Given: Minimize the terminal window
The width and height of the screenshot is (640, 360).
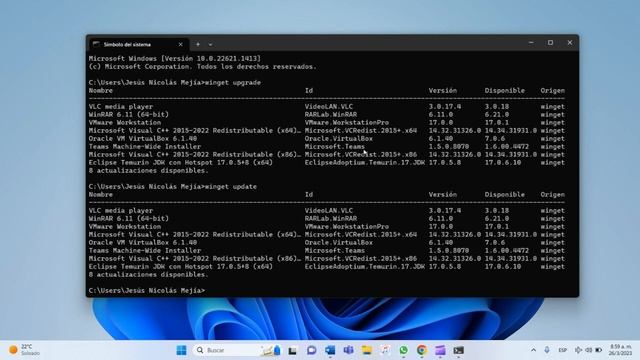Looking at the screenshot, I should click(531, 42).
